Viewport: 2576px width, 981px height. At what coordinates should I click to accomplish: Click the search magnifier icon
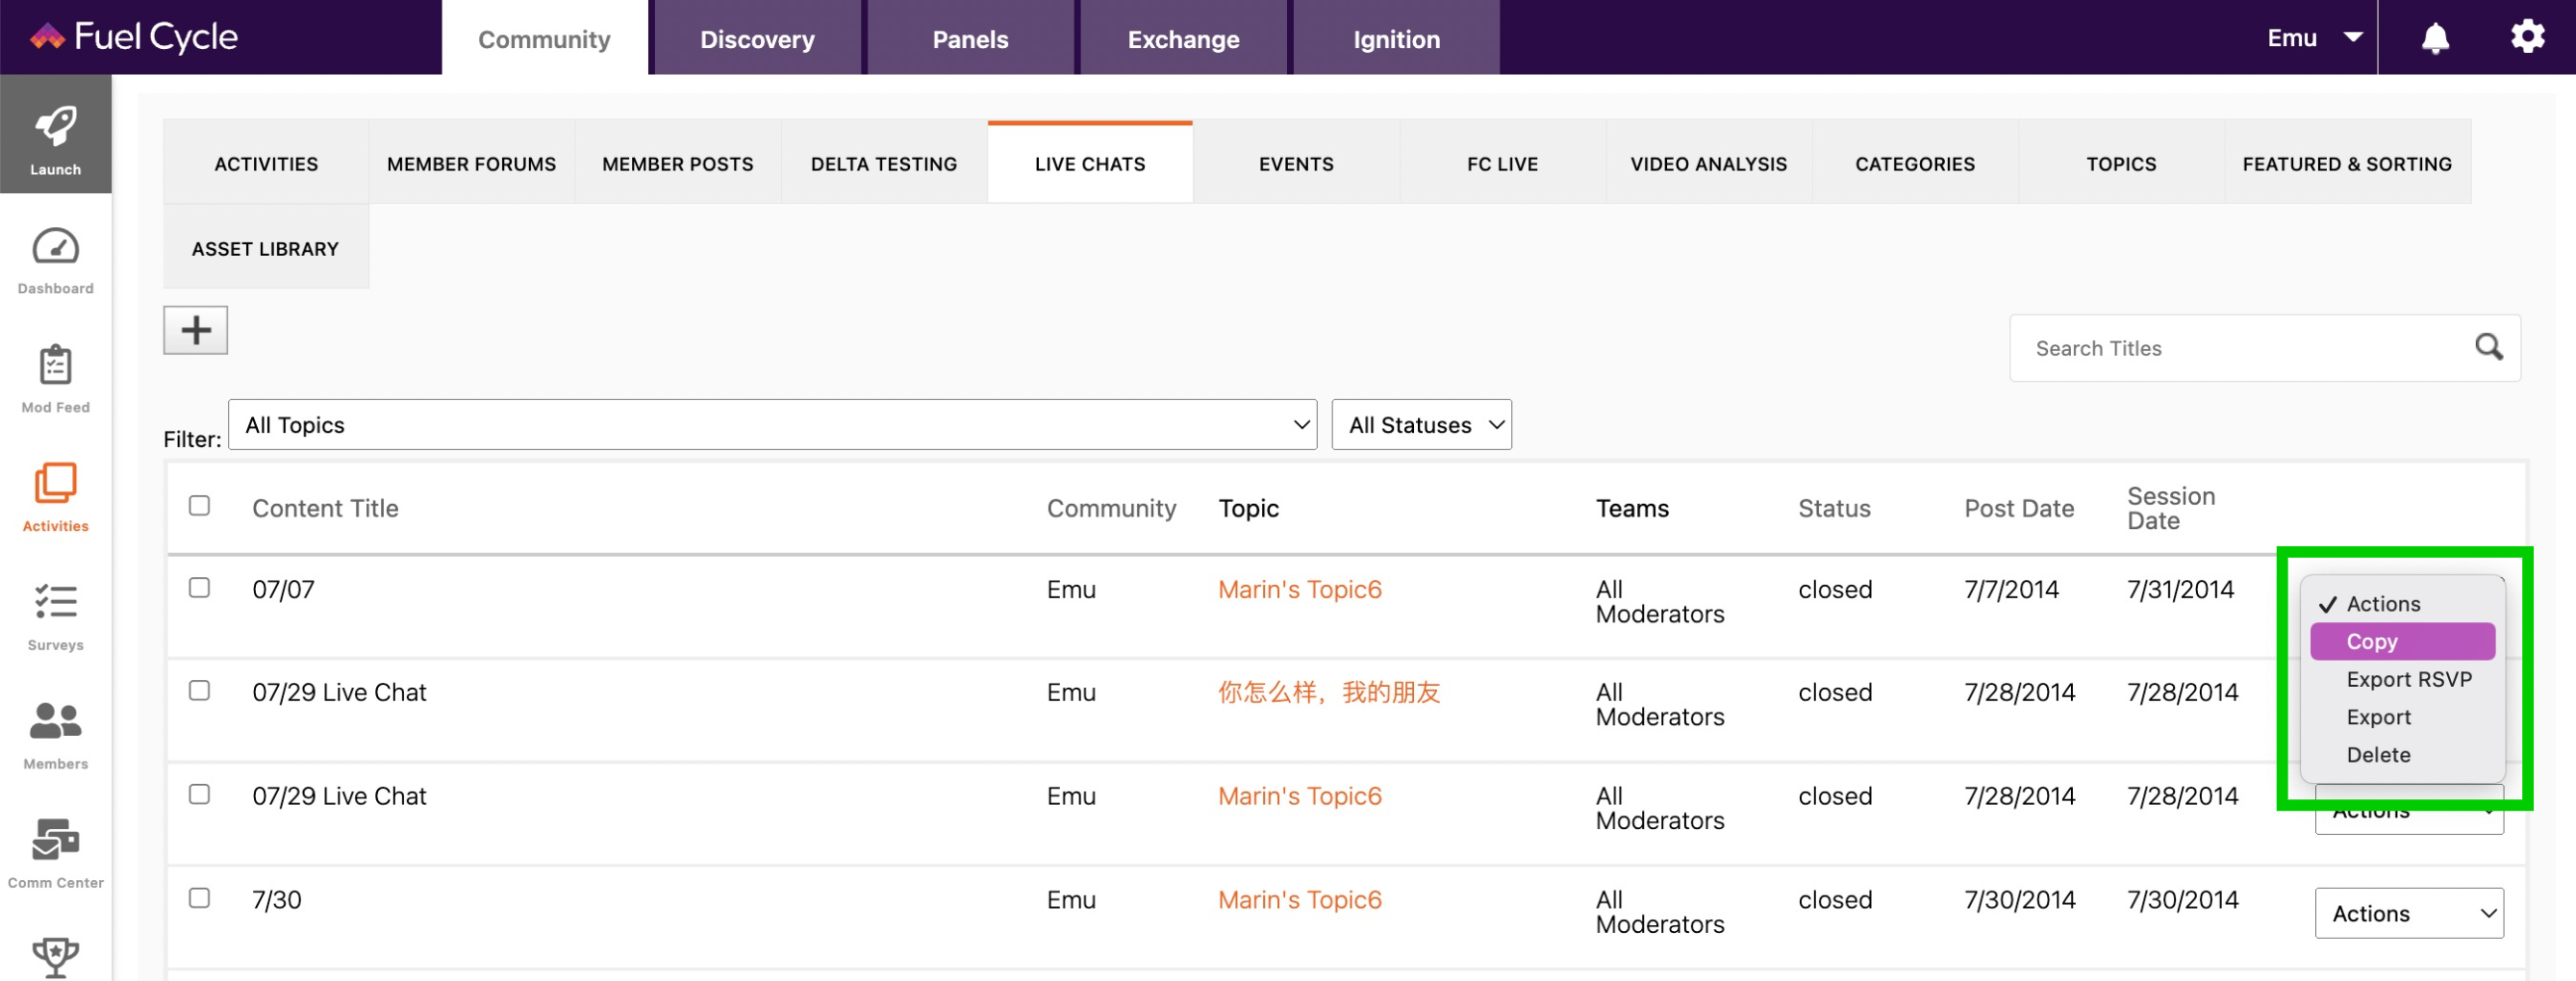coord(2489,347)
